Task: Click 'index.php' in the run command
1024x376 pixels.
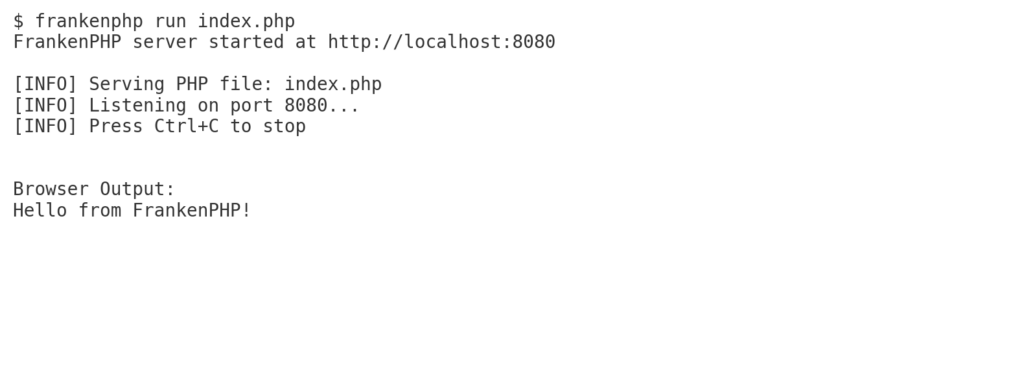Action: [x=246, y=22]
